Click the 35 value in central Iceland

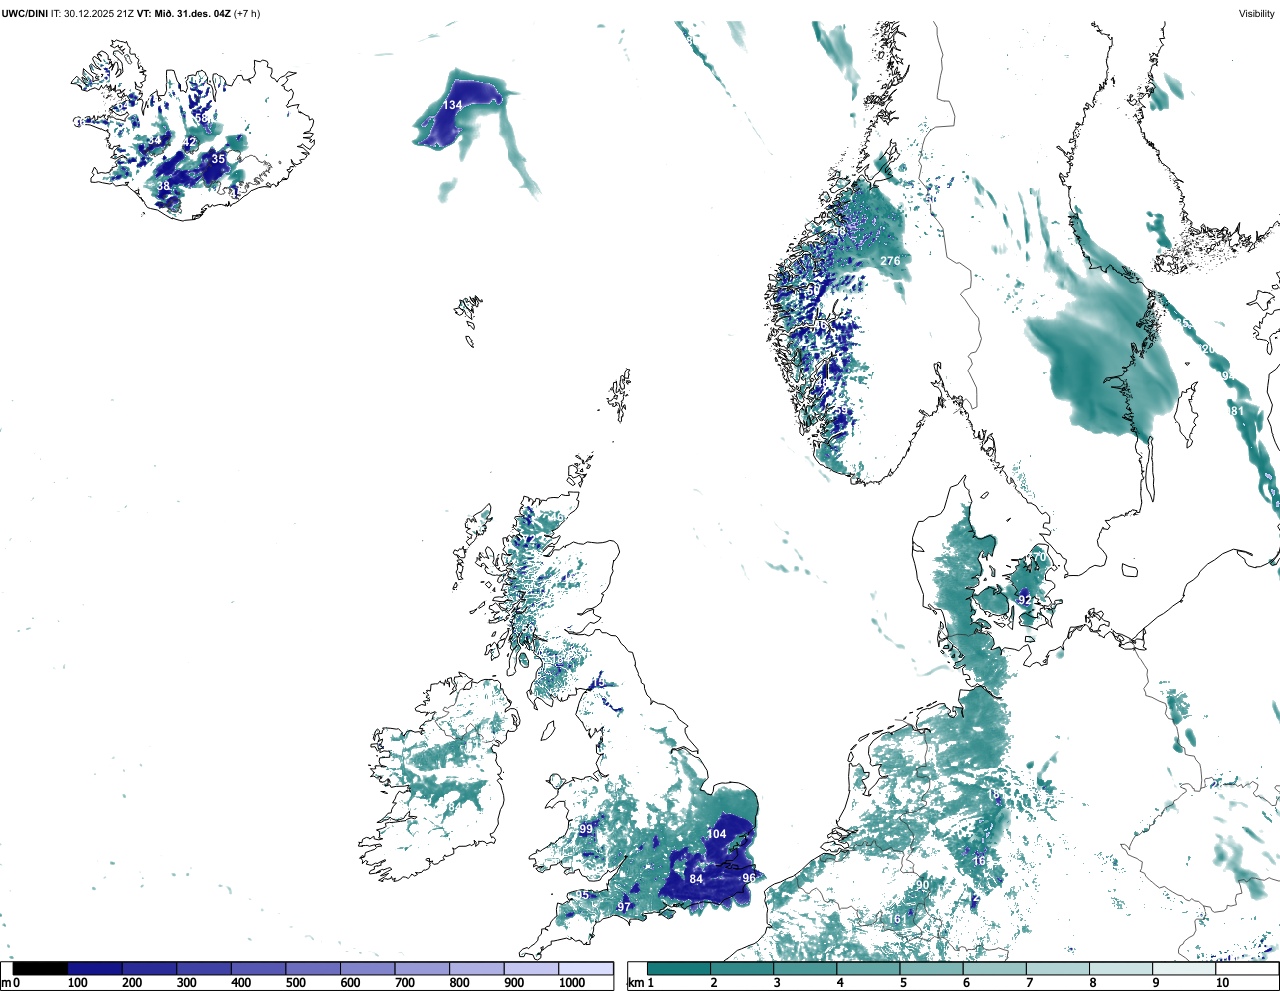[x=218, y=159]
